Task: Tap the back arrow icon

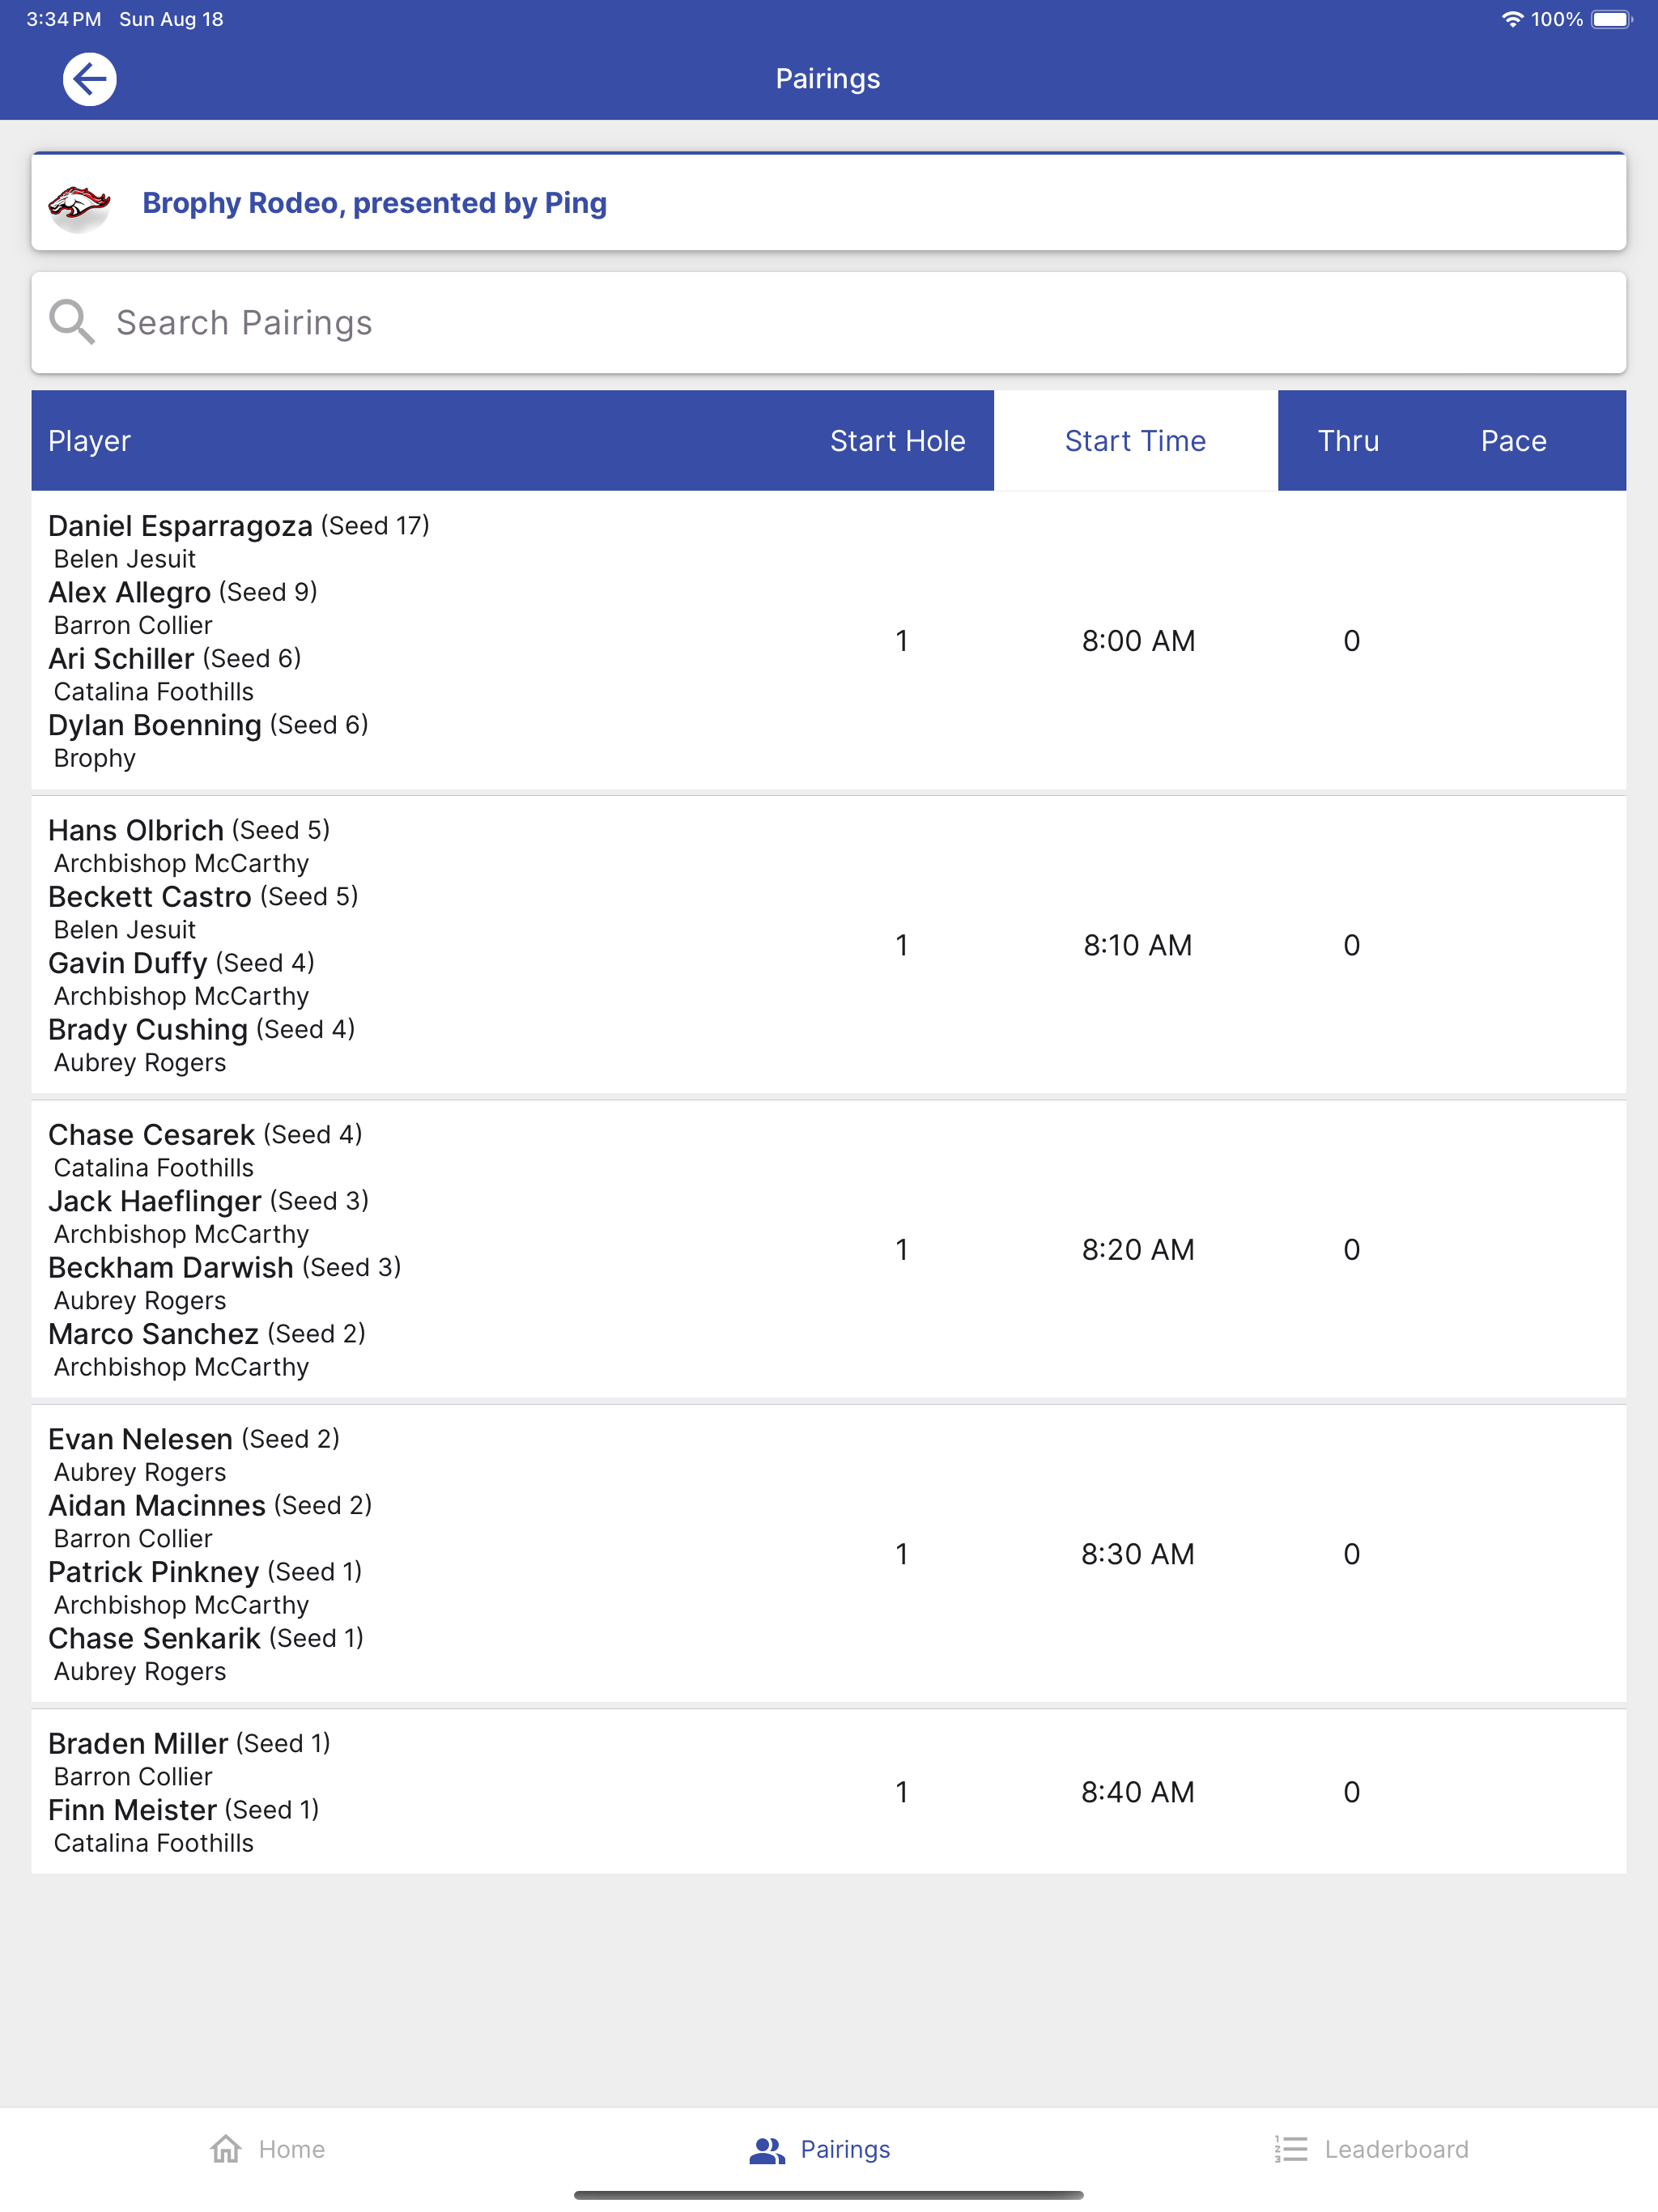Action: pos(89,79)
